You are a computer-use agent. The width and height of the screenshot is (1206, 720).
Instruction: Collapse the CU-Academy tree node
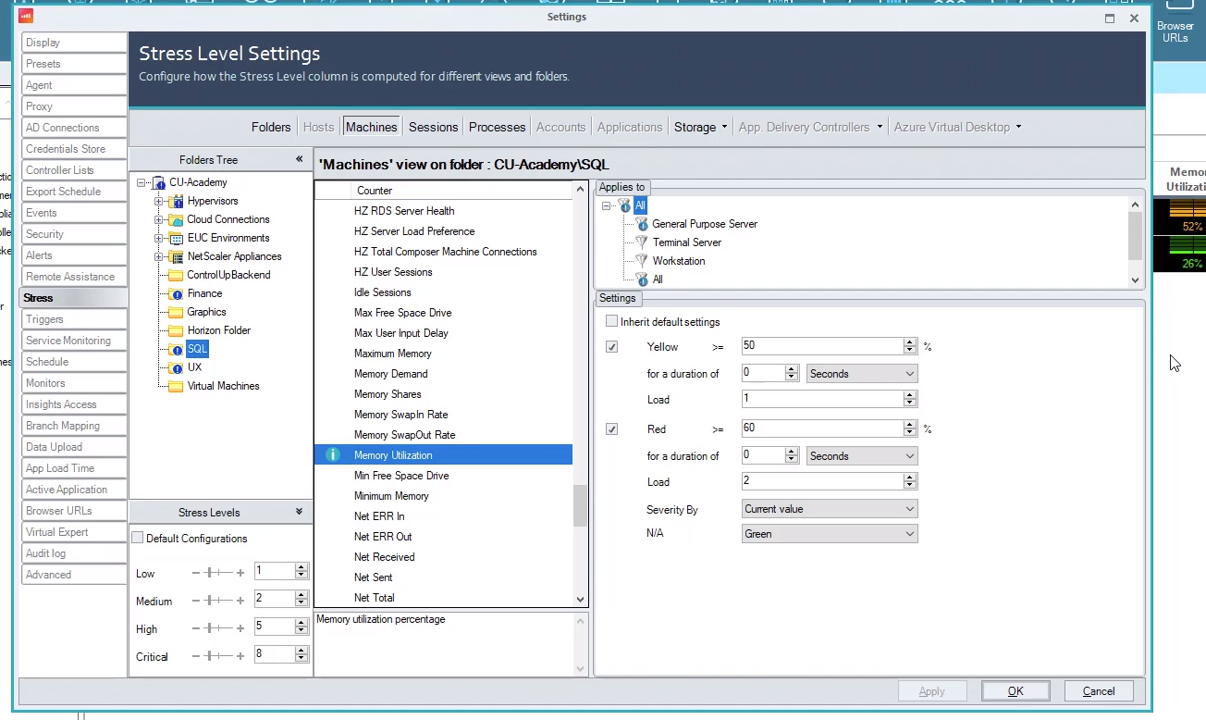pos(141,182)
